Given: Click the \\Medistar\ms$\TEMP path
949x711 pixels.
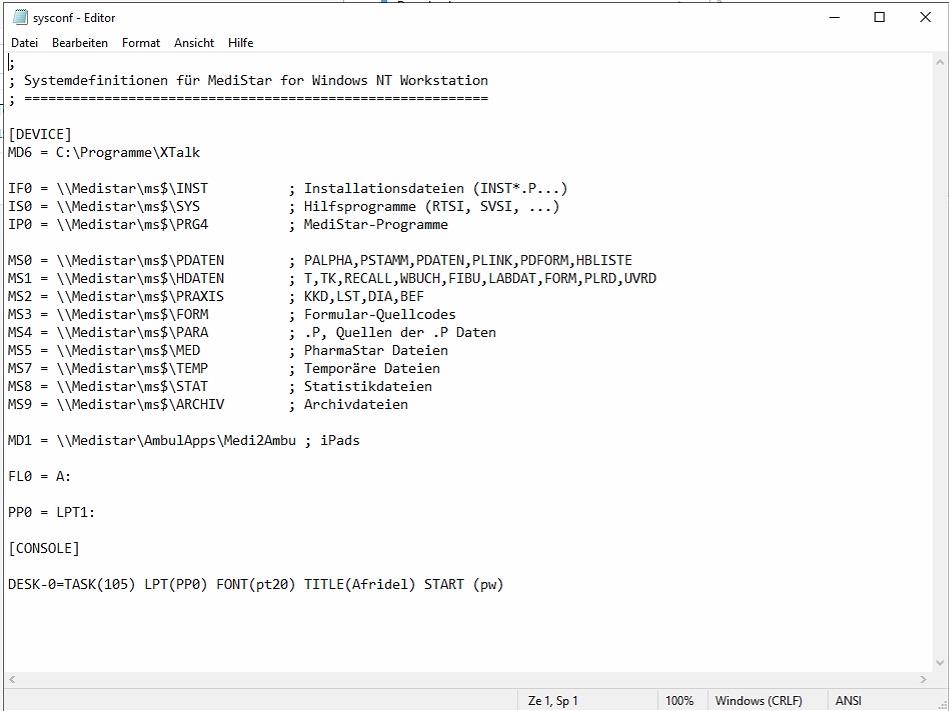Looking at the screenshot, I should [132, 369].
